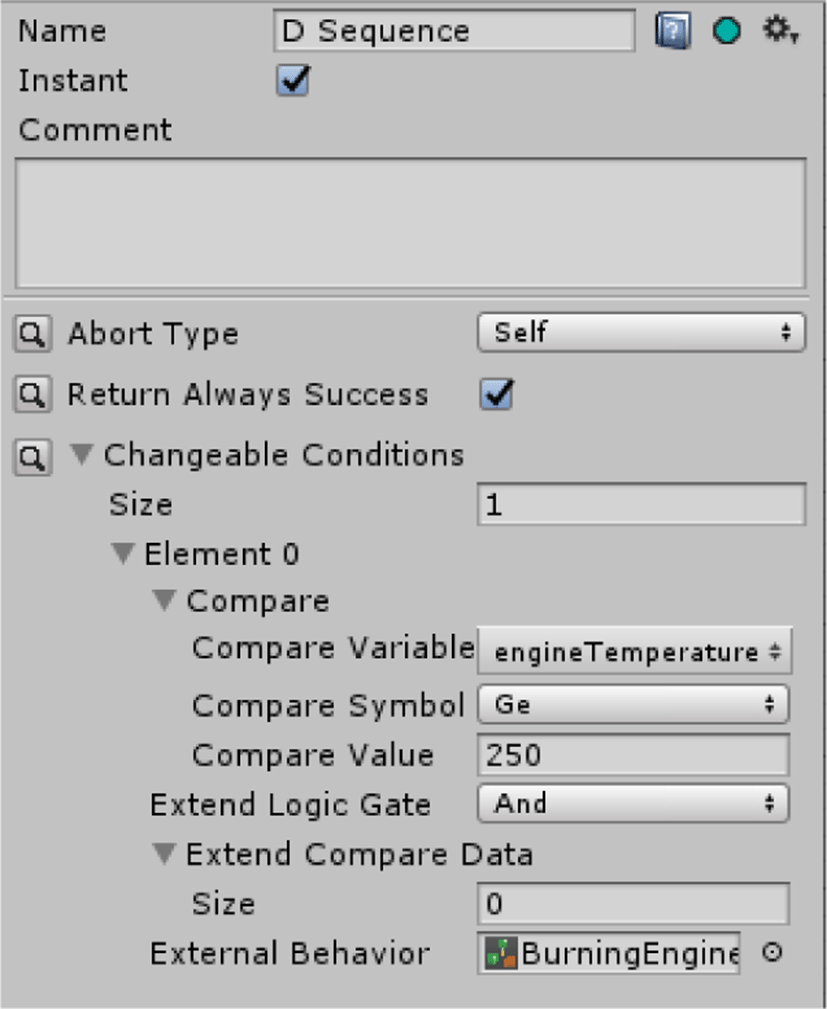Collapse the Changeable Conditions foldout

[x=82, y=454]
